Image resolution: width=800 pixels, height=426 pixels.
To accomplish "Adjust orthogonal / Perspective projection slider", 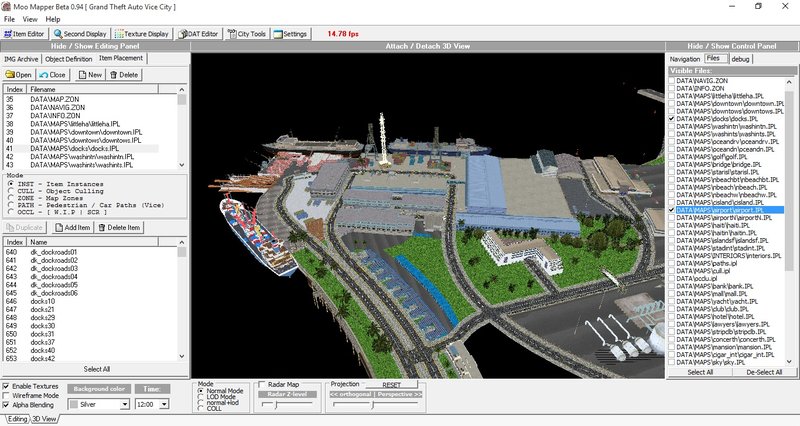I will [x=373, y=405].
